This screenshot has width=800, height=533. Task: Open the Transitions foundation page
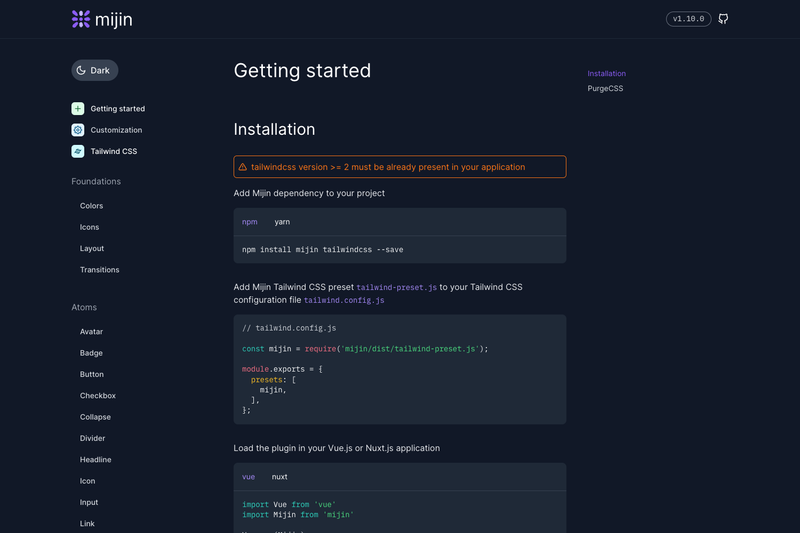(x=99, y=270)
